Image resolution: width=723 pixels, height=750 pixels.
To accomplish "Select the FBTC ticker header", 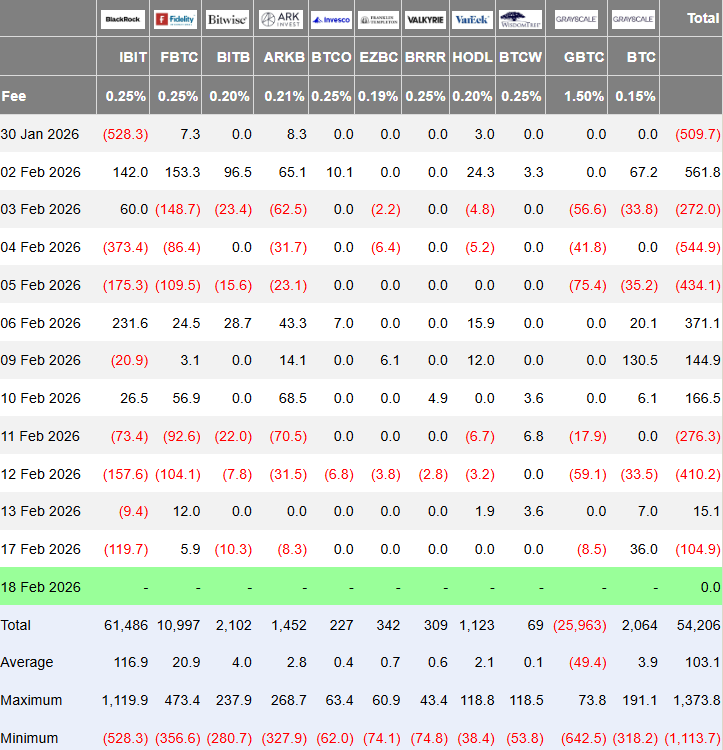I will point(179,57).
